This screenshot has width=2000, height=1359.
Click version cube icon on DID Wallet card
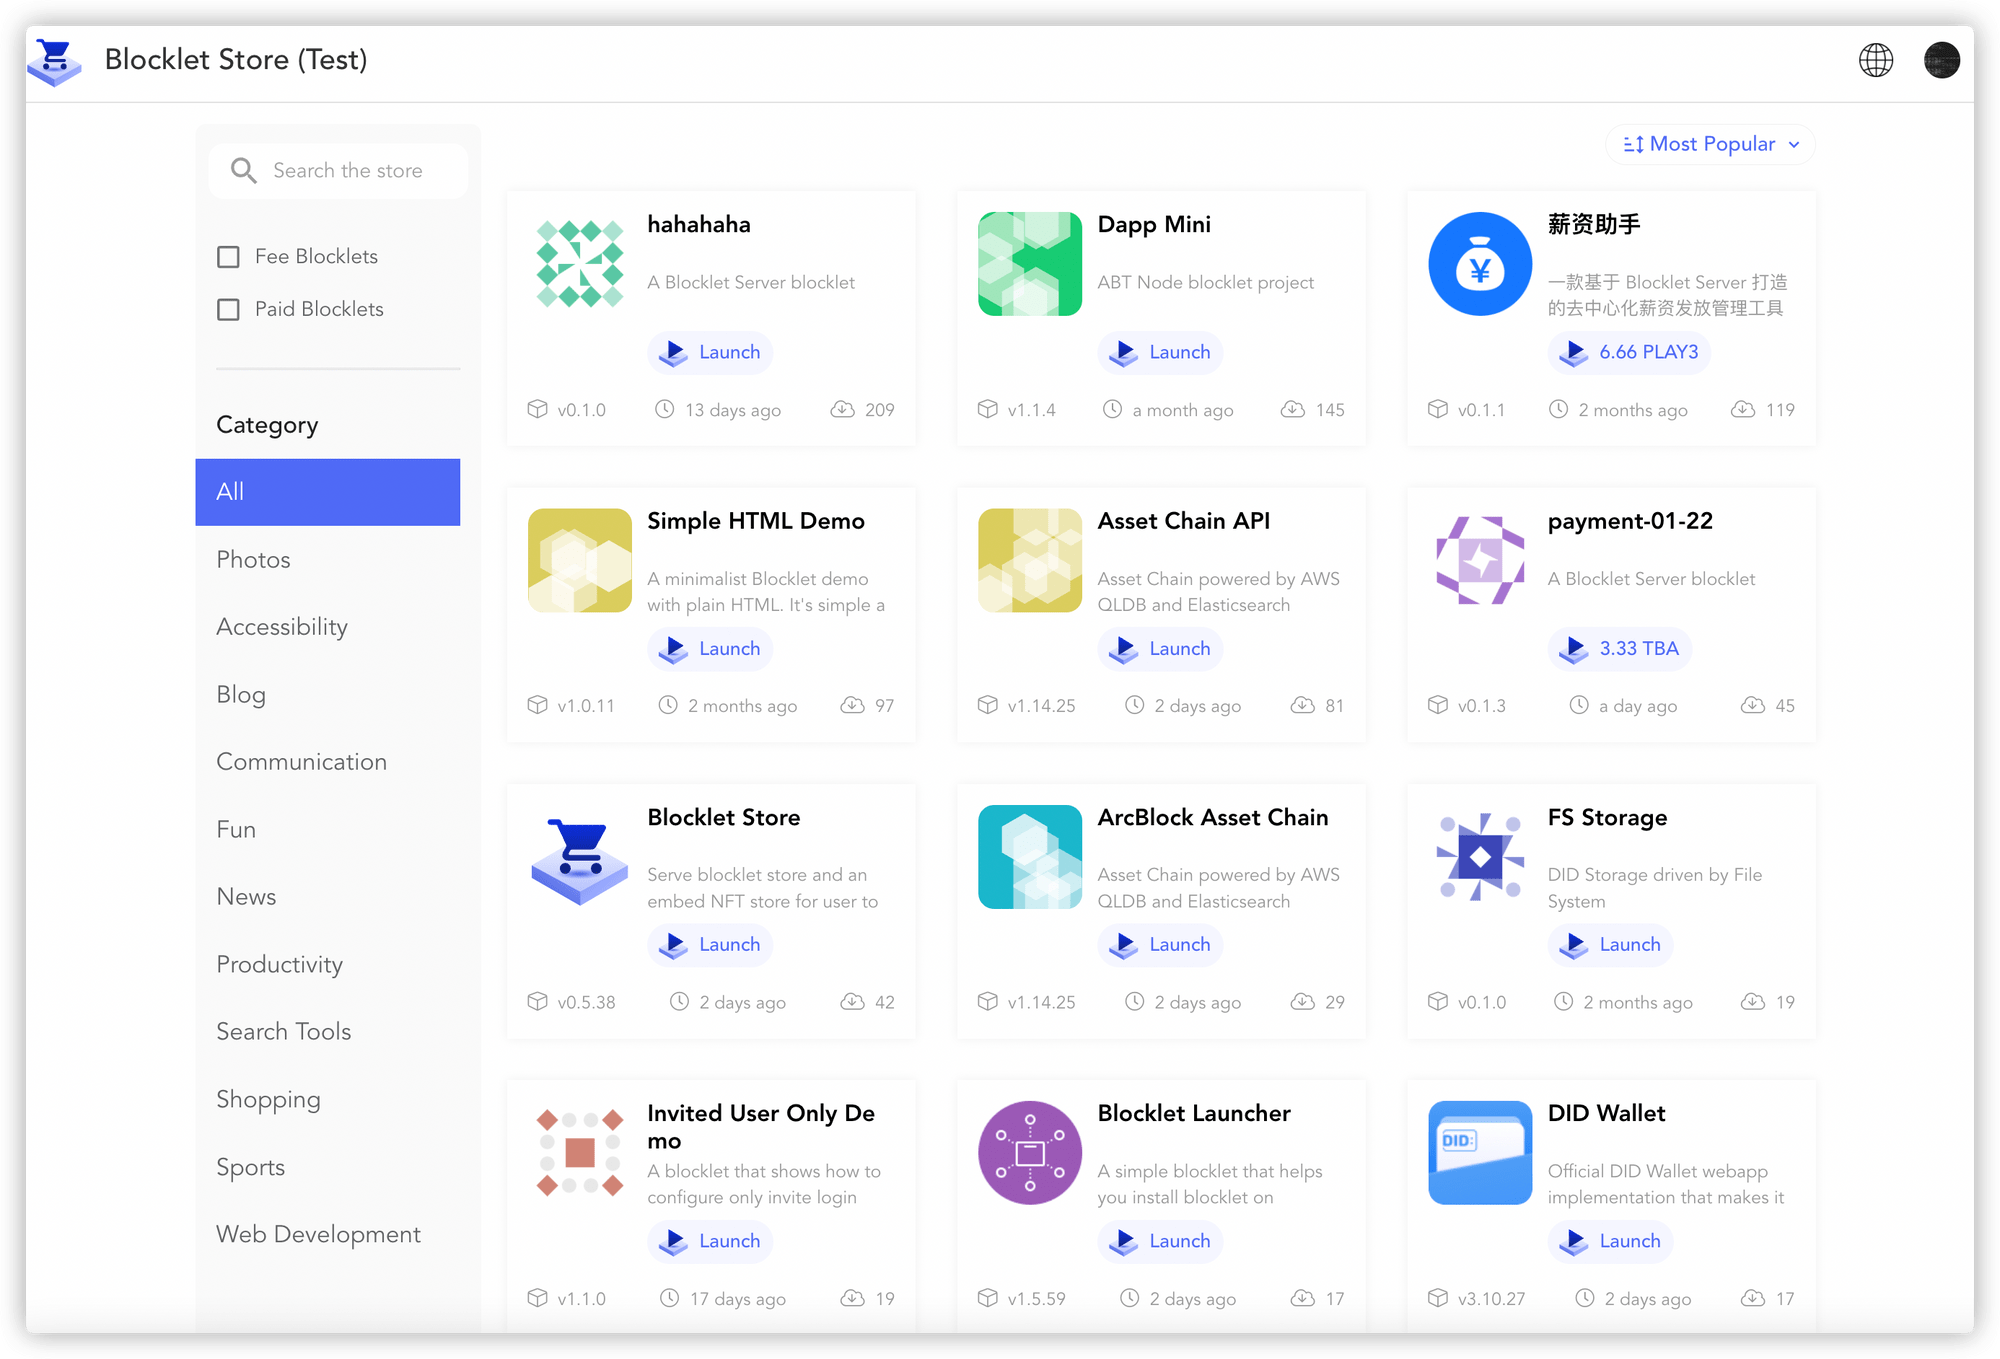pos(1437,1298)
